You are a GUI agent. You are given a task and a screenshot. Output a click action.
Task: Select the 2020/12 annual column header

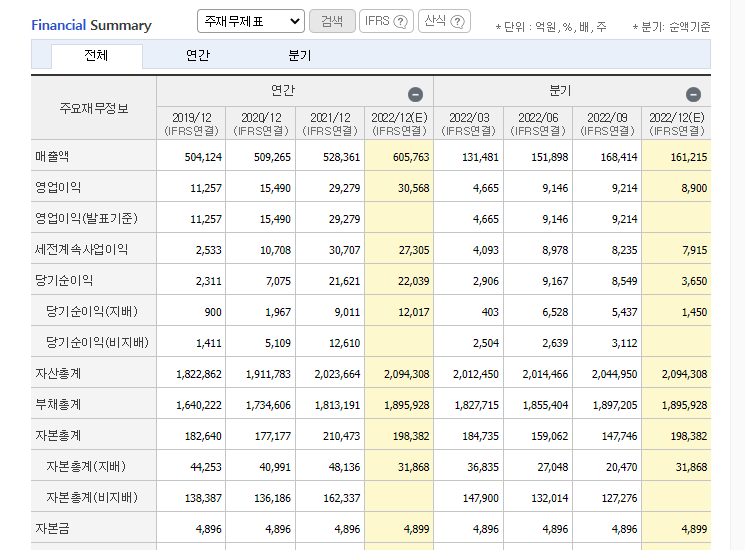point(261,123)
